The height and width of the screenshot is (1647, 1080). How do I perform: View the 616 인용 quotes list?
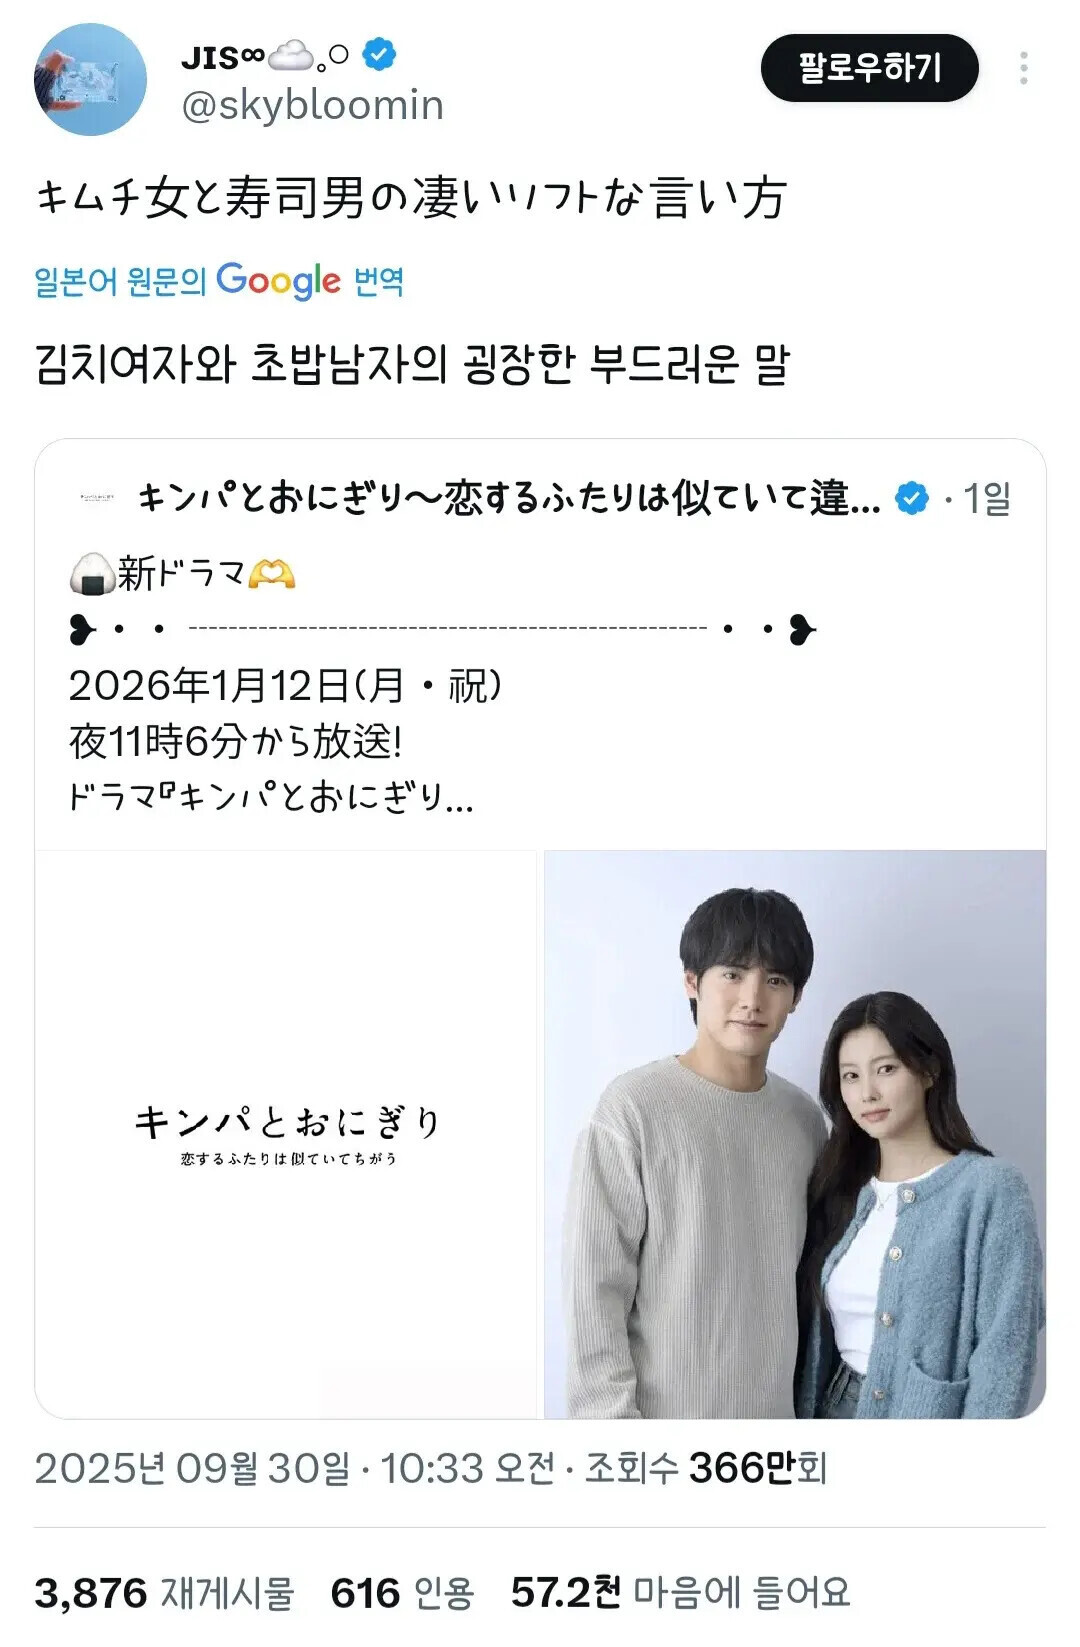402,1592
